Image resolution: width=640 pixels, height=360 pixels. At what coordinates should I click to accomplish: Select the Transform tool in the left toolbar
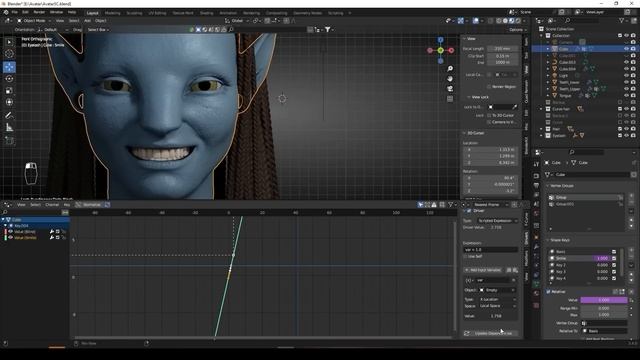[9, 102]
